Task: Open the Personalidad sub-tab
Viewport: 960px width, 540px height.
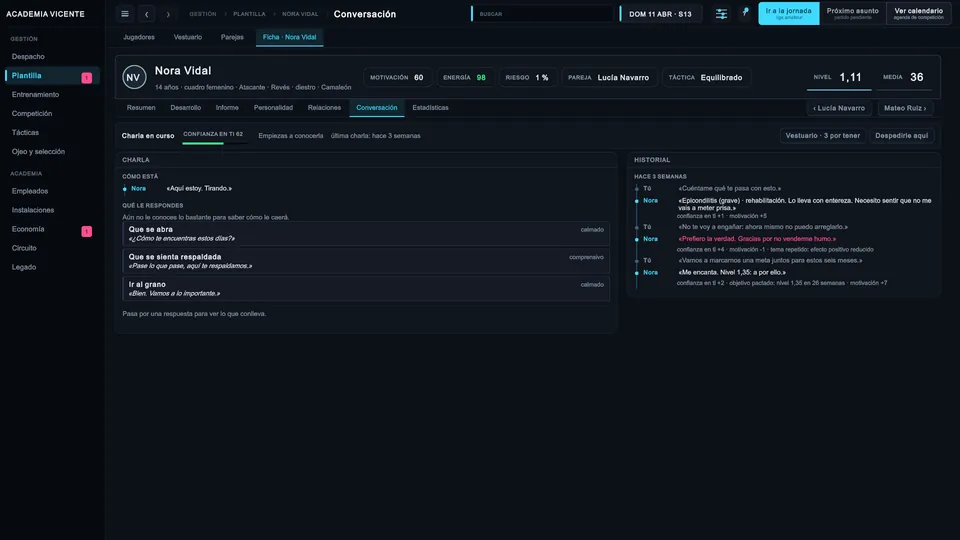Action: 273,108
